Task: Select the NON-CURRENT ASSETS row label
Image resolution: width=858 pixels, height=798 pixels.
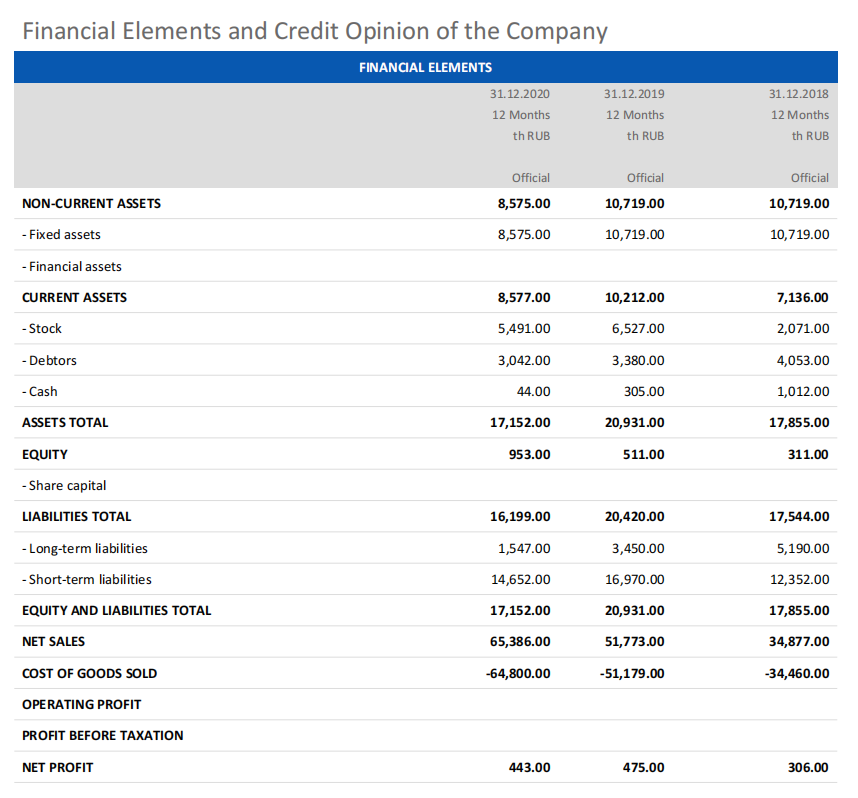Action: pyautogui.click(x=91, y=204)
